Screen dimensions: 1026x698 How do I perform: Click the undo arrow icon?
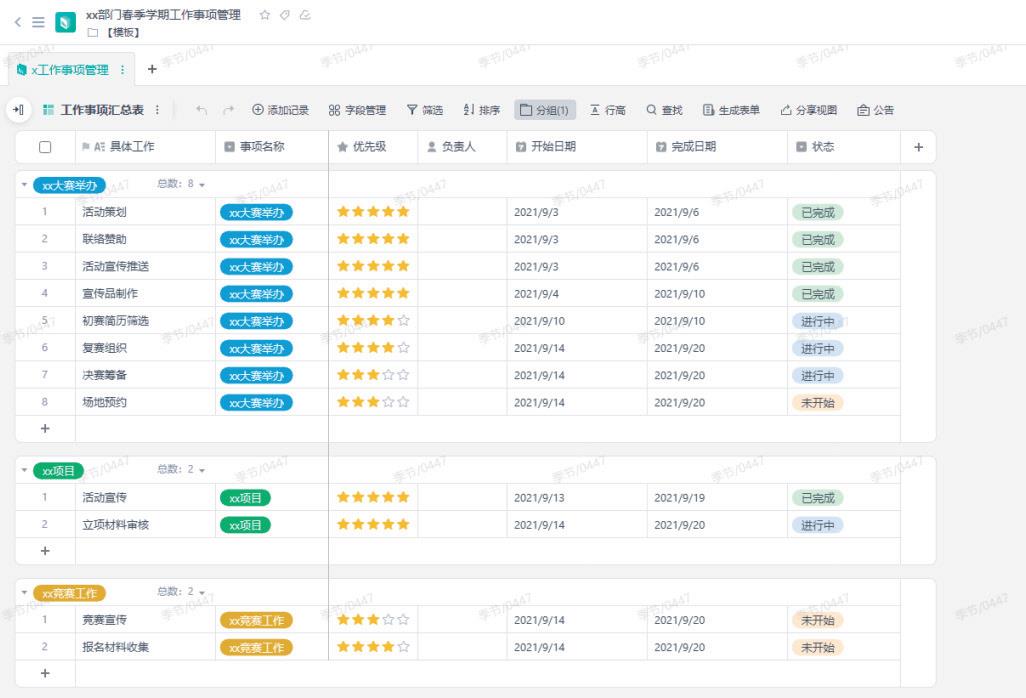(202, 110)
